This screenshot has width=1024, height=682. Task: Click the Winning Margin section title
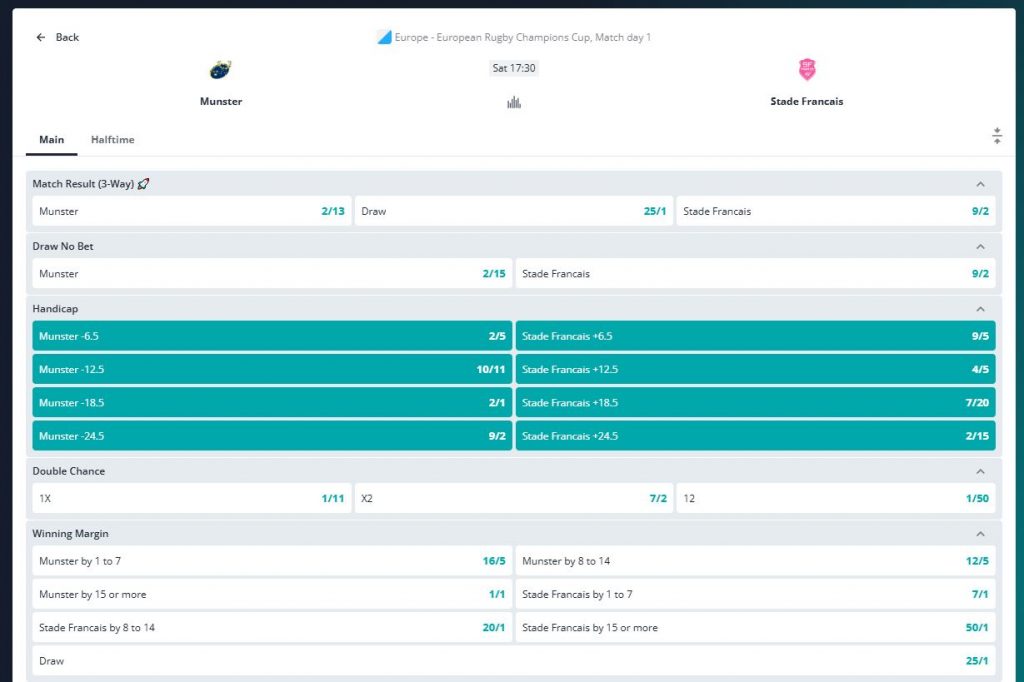(71, 534)
